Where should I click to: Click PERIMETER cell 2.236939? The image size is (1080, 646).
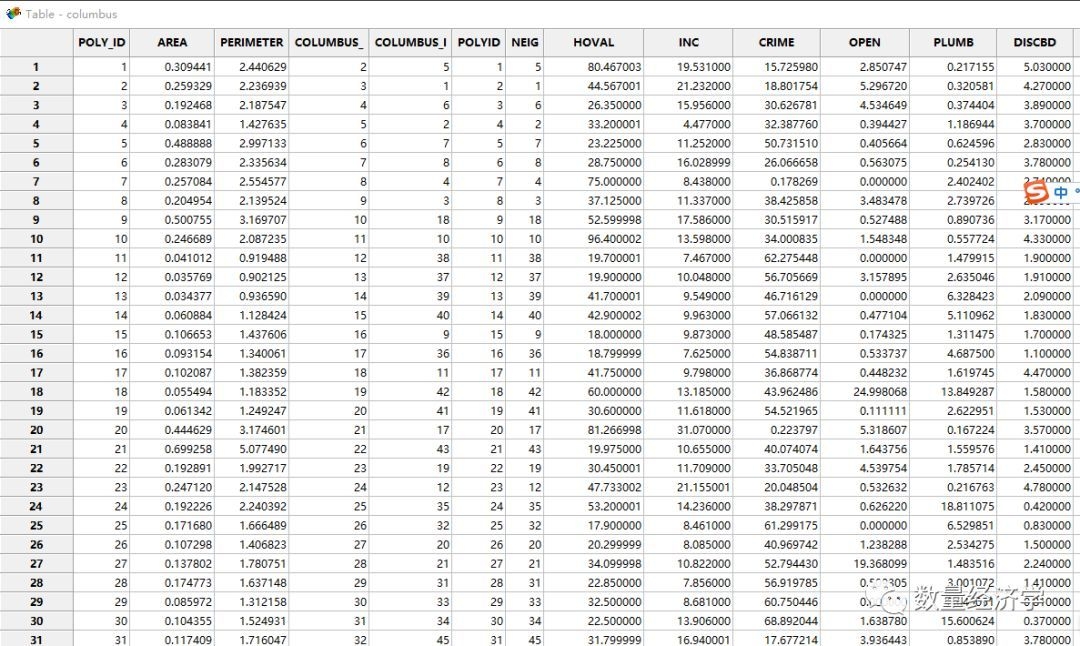(251, 86)
